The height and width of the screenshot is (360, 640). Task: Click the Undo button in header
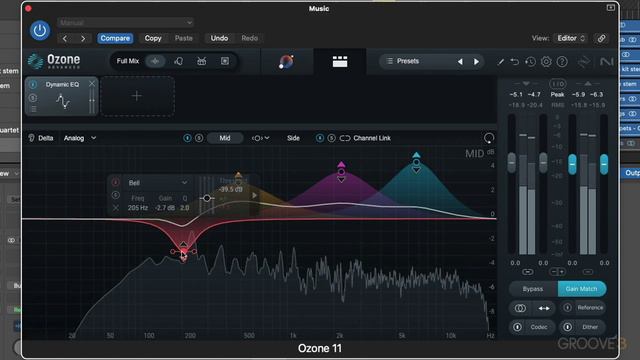[219, 38]
